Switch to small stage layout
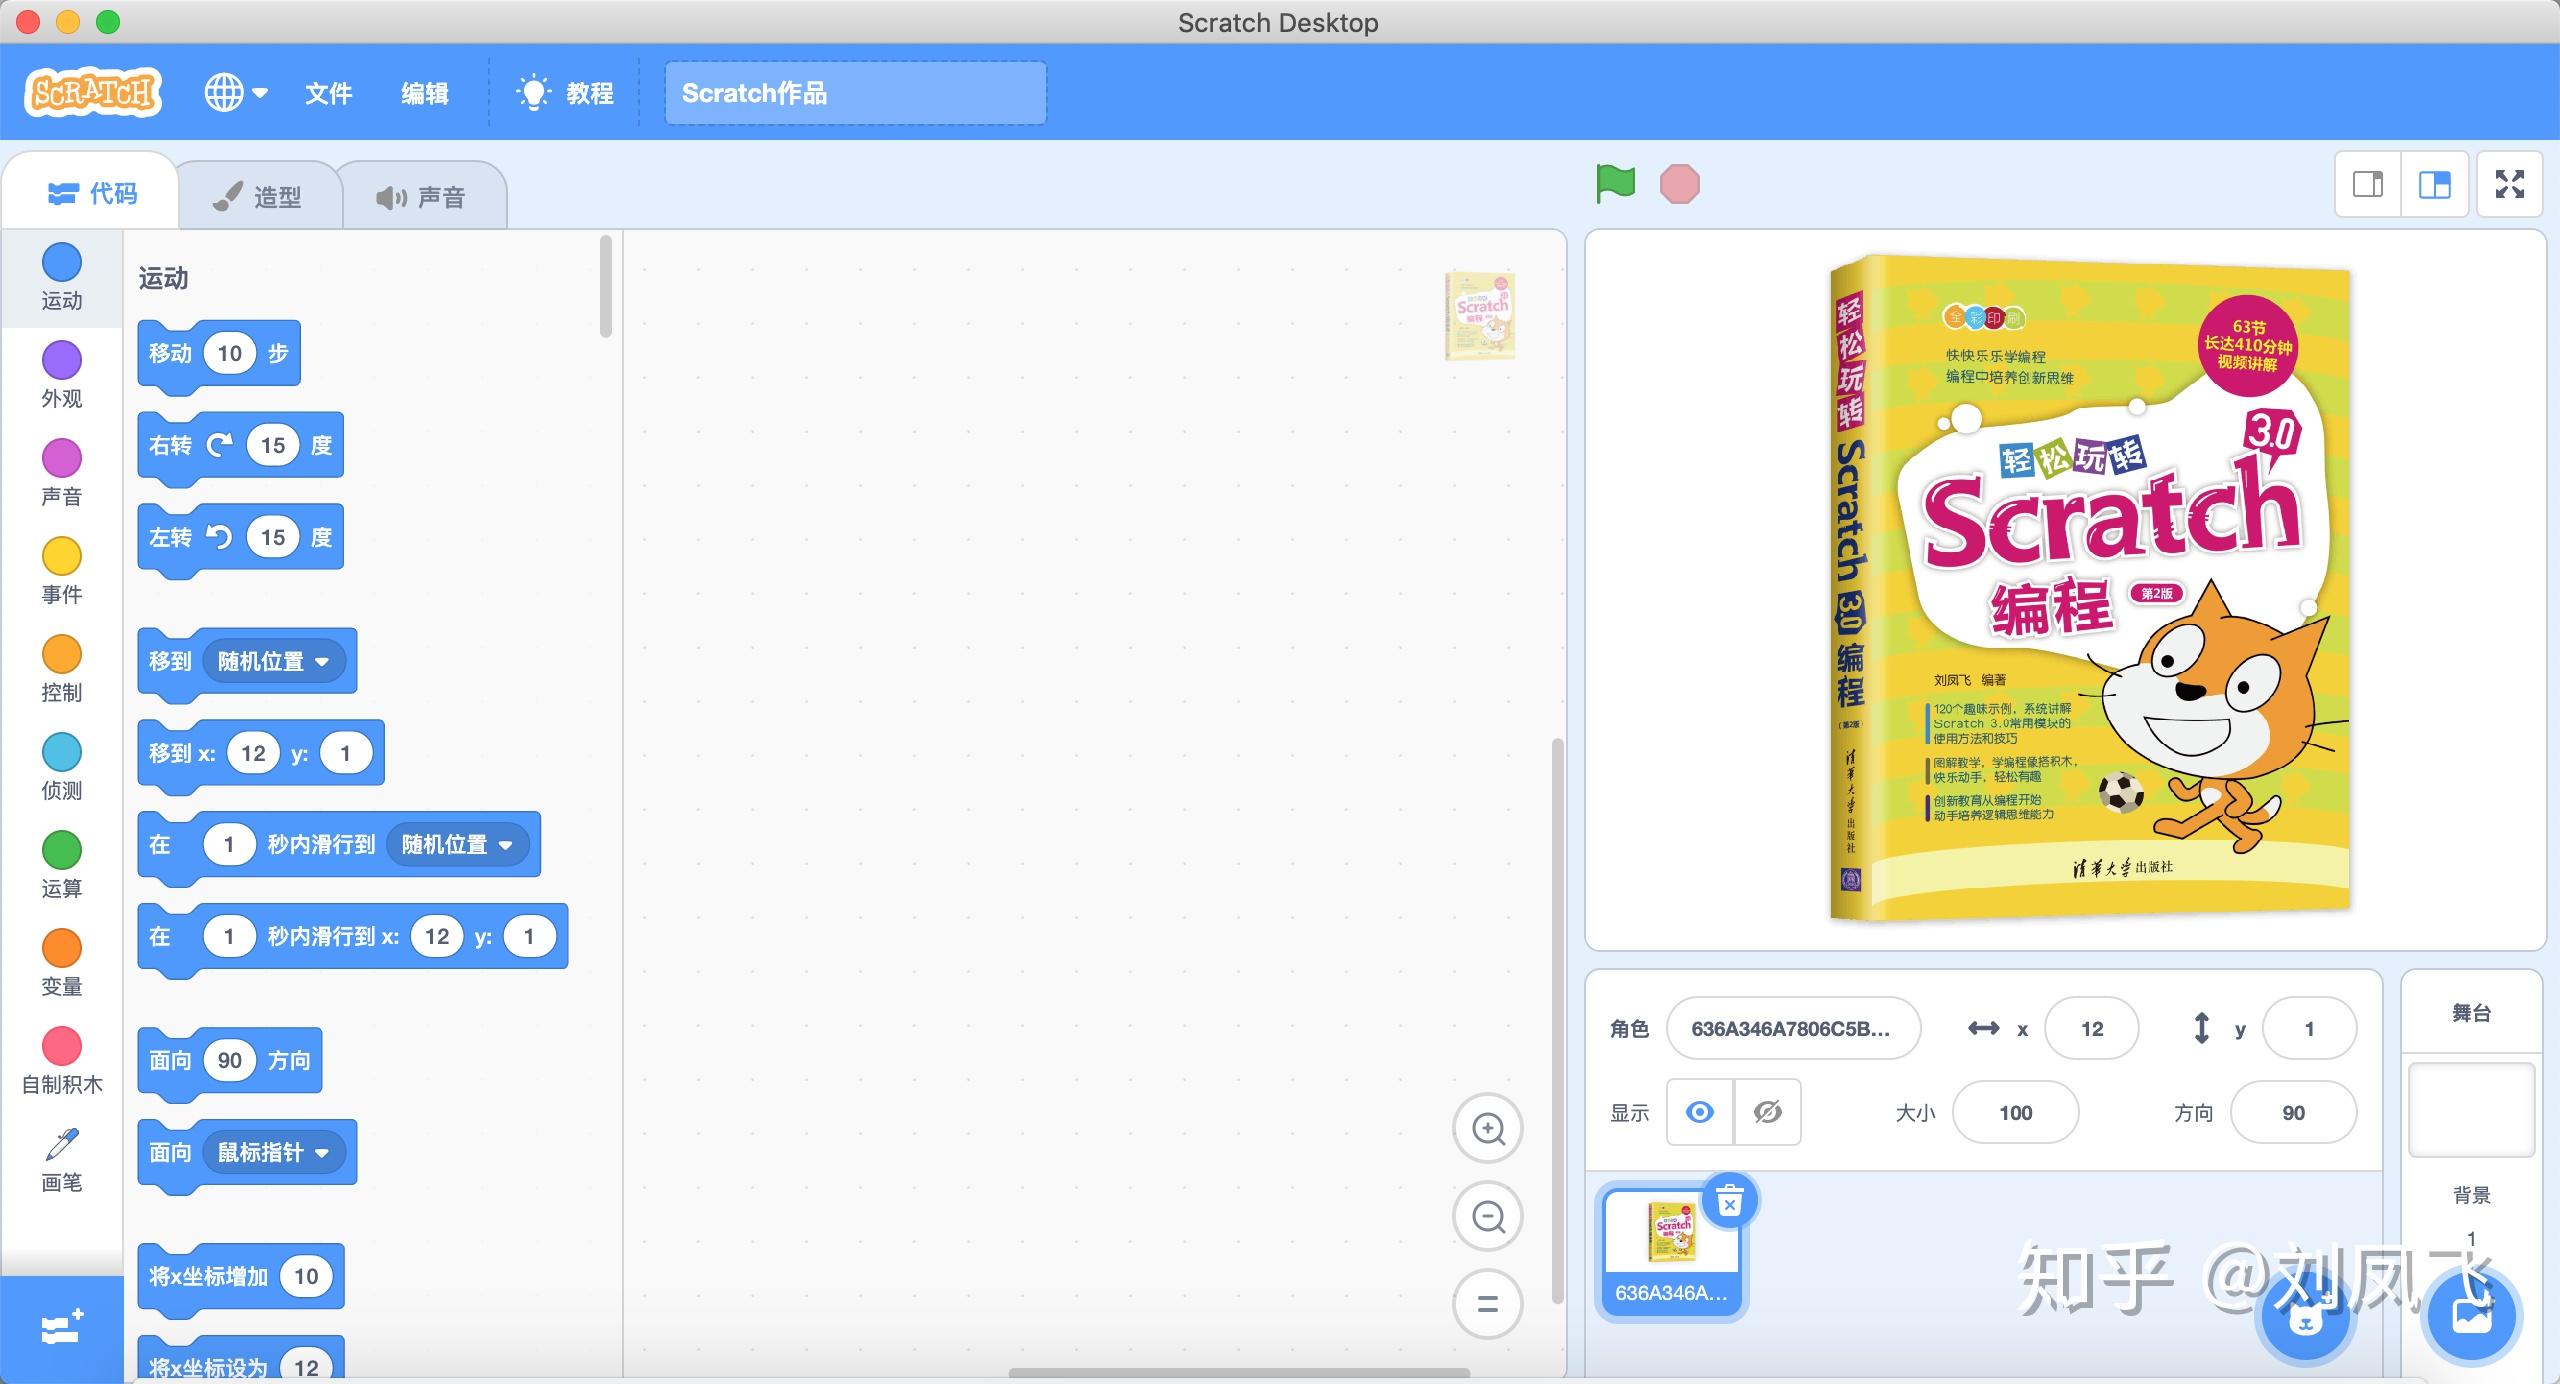The width and height of the screenshot is (2560, 1384). (2367, 184)
